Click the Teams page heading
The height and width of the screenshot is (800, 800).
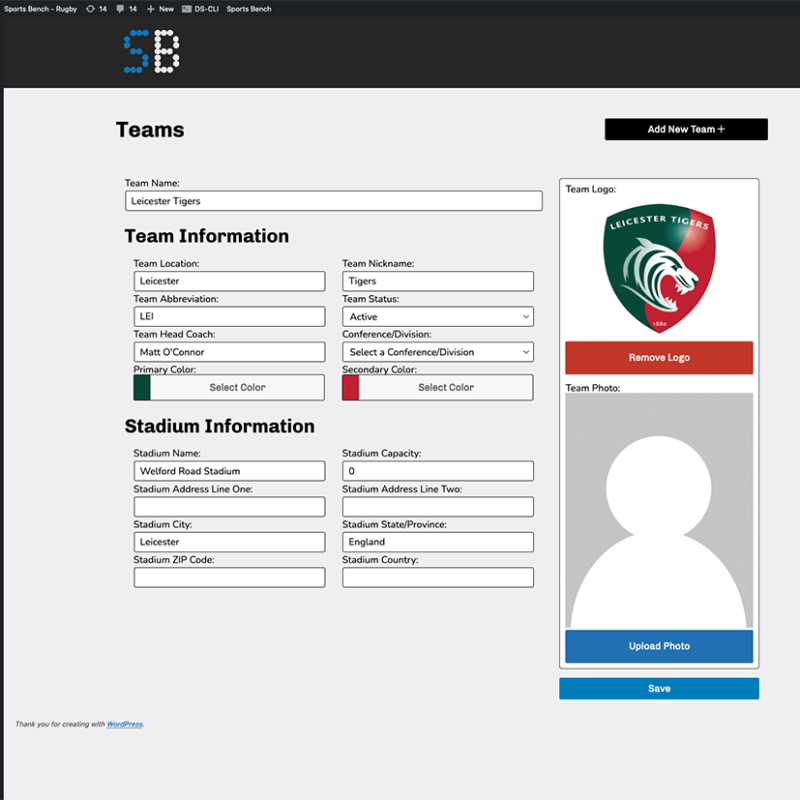[150, 130]
